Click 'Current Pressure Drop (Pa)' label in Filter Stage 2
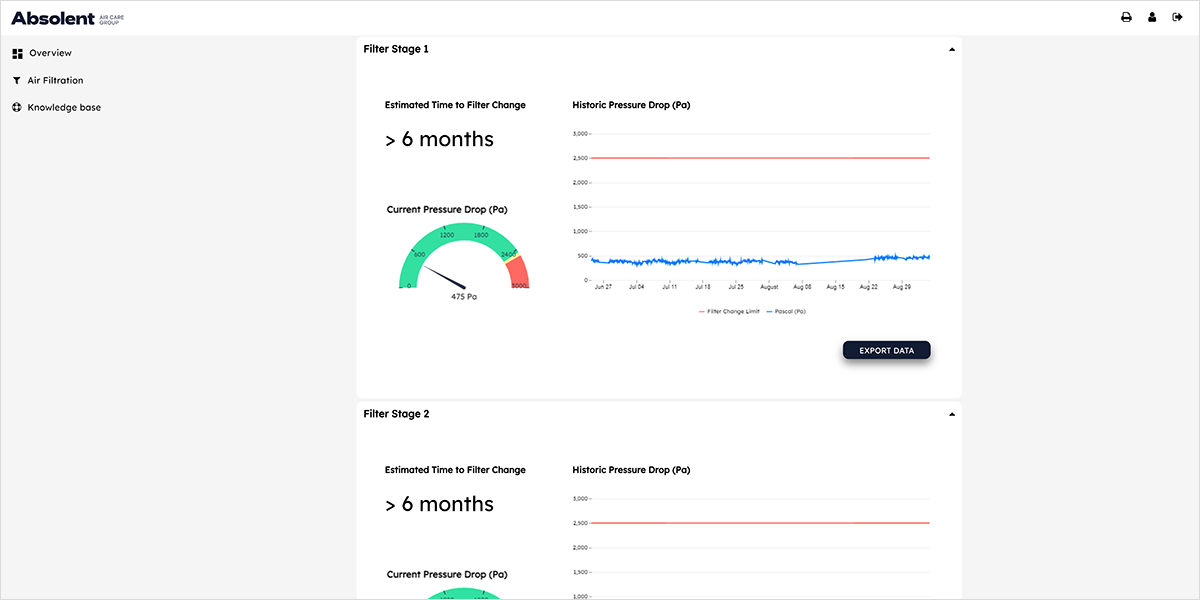The image size is (1200, 600). 447,575
